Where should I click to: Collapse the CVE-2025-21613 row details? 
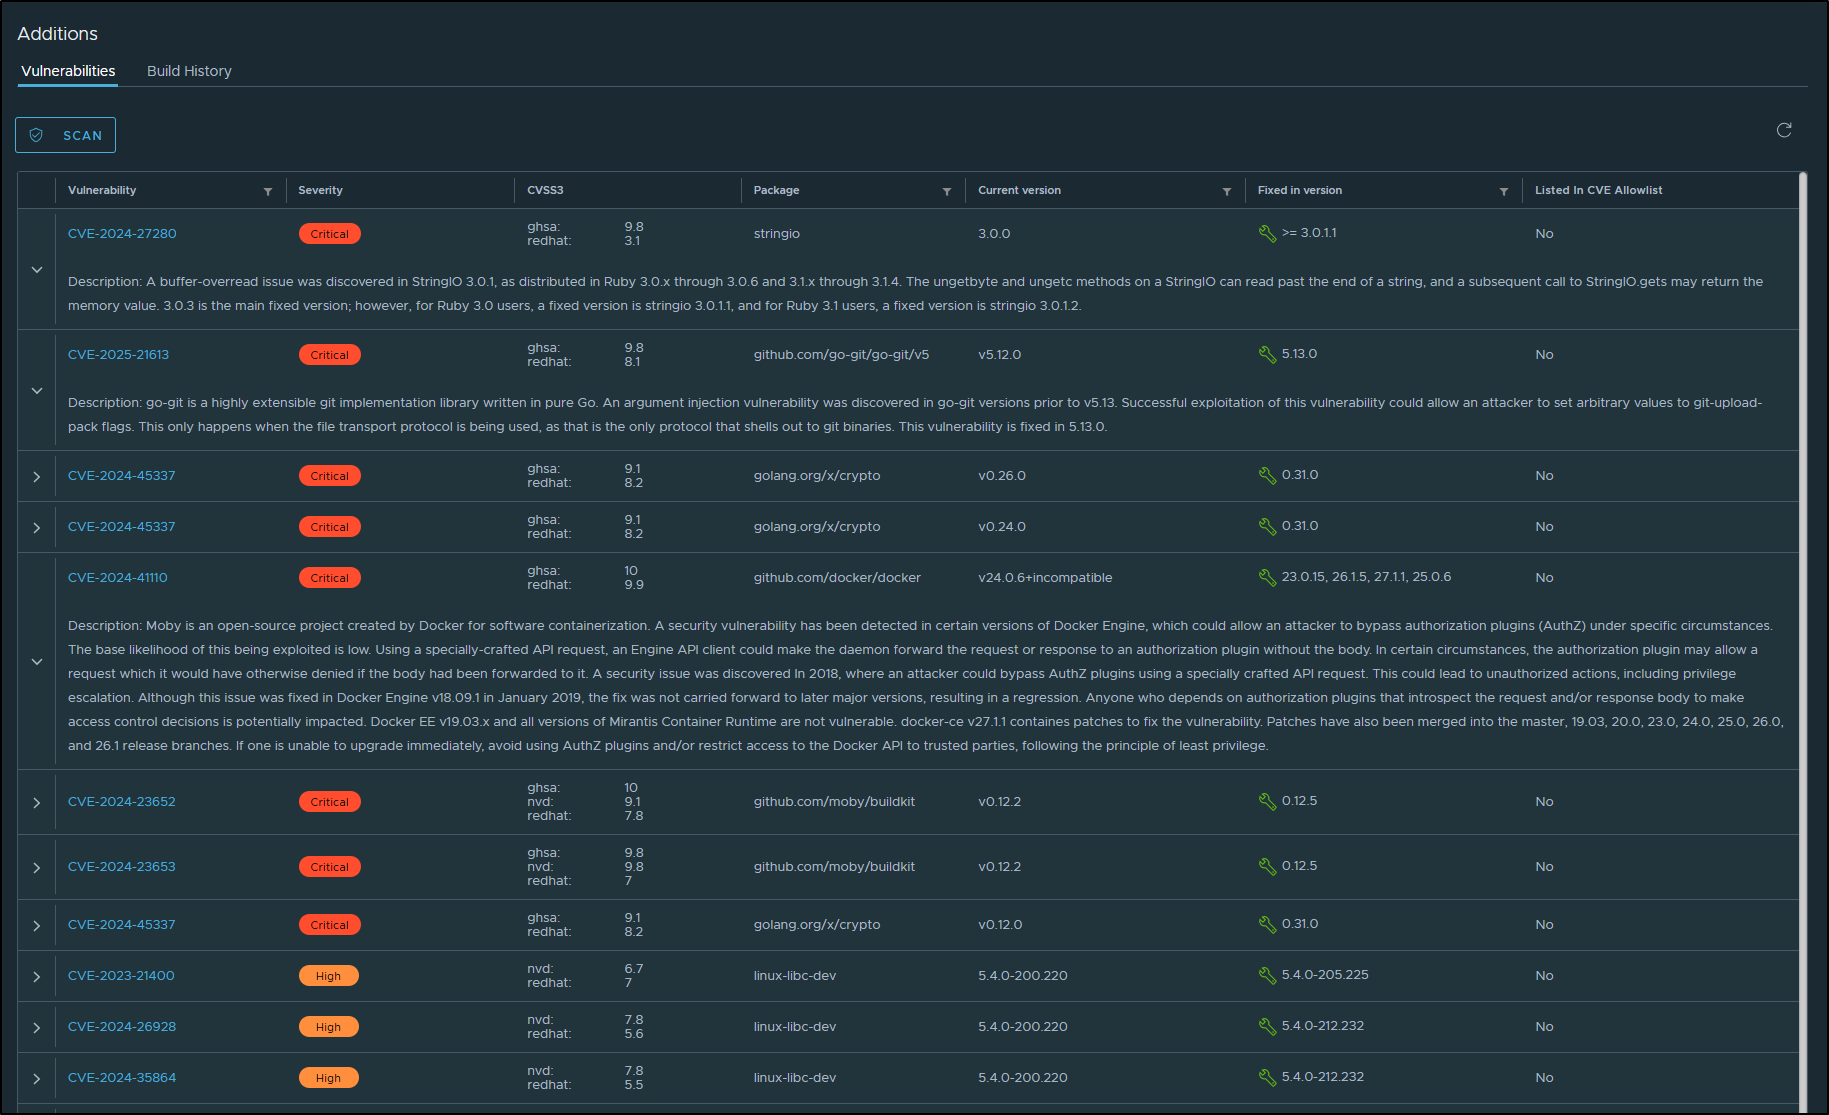click(x=37, y=391)
